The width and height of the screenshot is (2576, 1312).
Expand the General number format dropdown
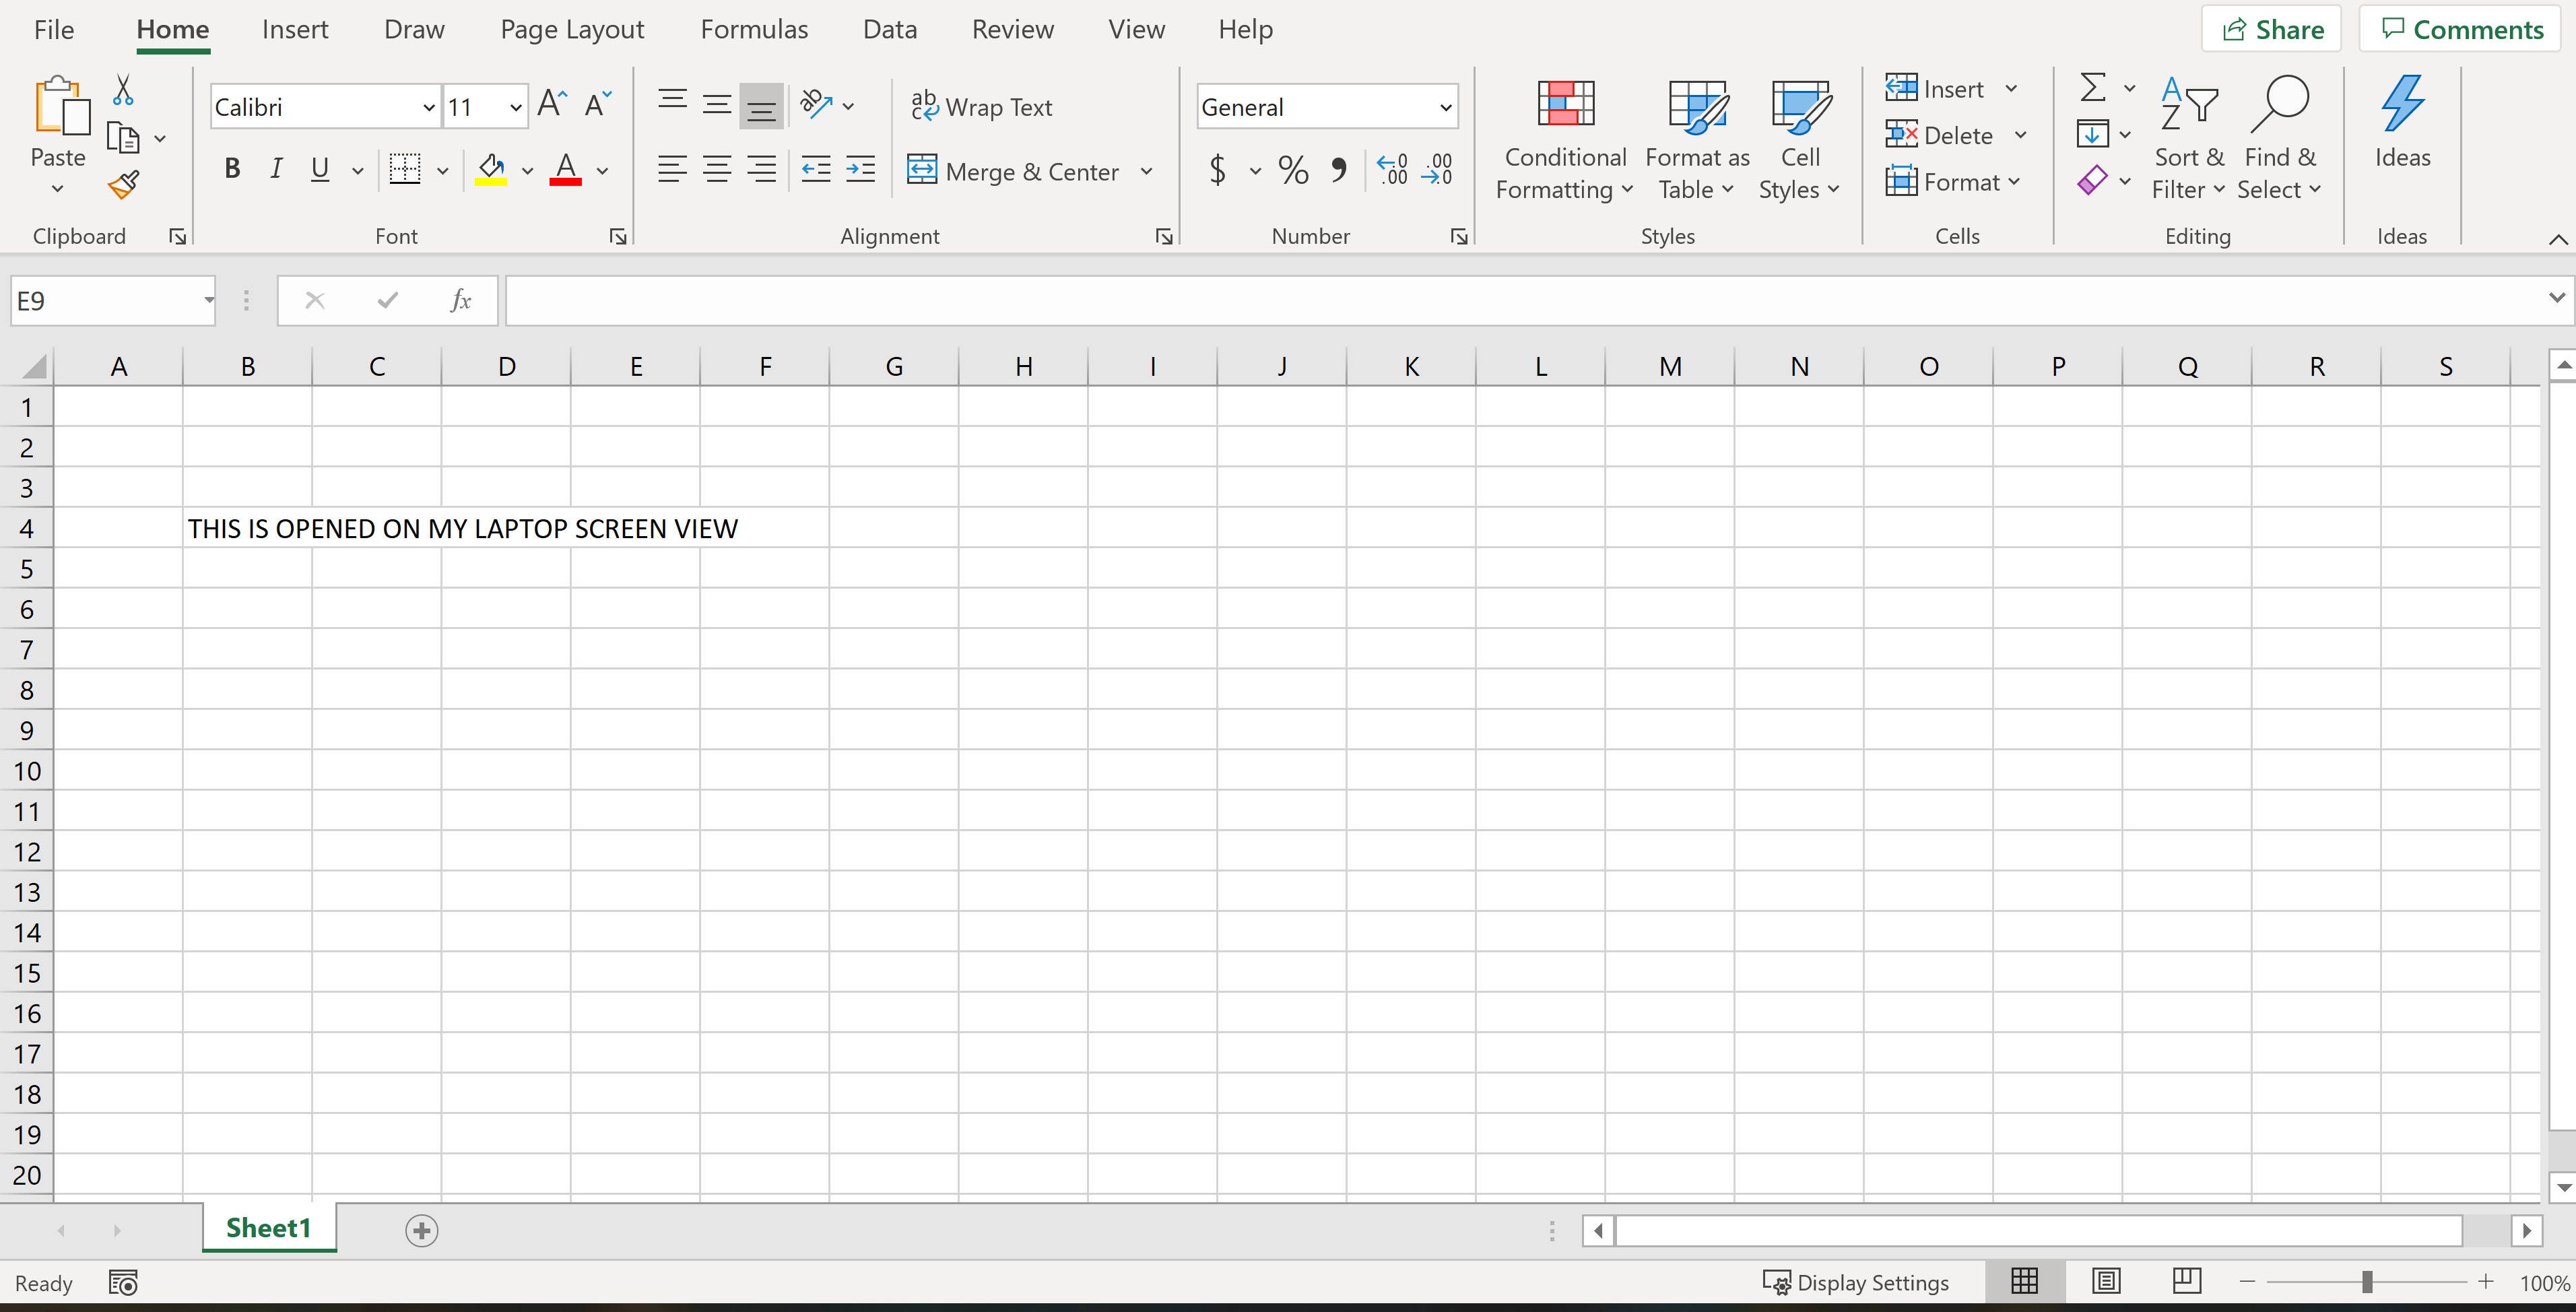pos(1445,107)
